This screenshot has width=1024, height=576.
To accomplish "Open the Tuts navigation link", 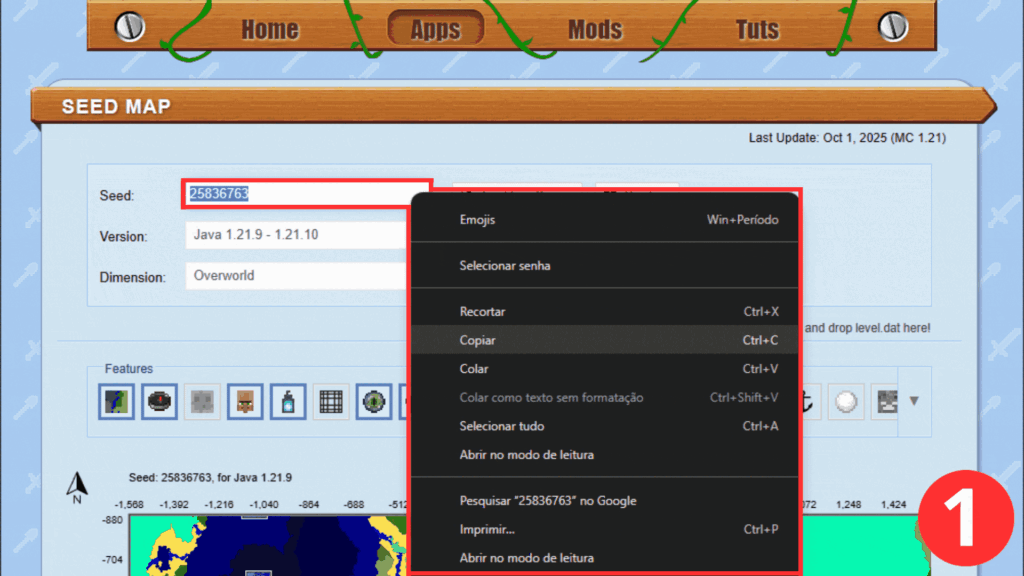I will [x=757, y=30].
